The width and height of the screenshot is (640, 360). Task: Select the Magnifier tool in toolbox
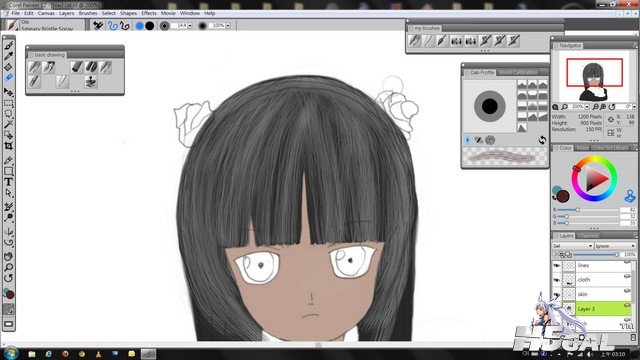(x=9, y=267)
